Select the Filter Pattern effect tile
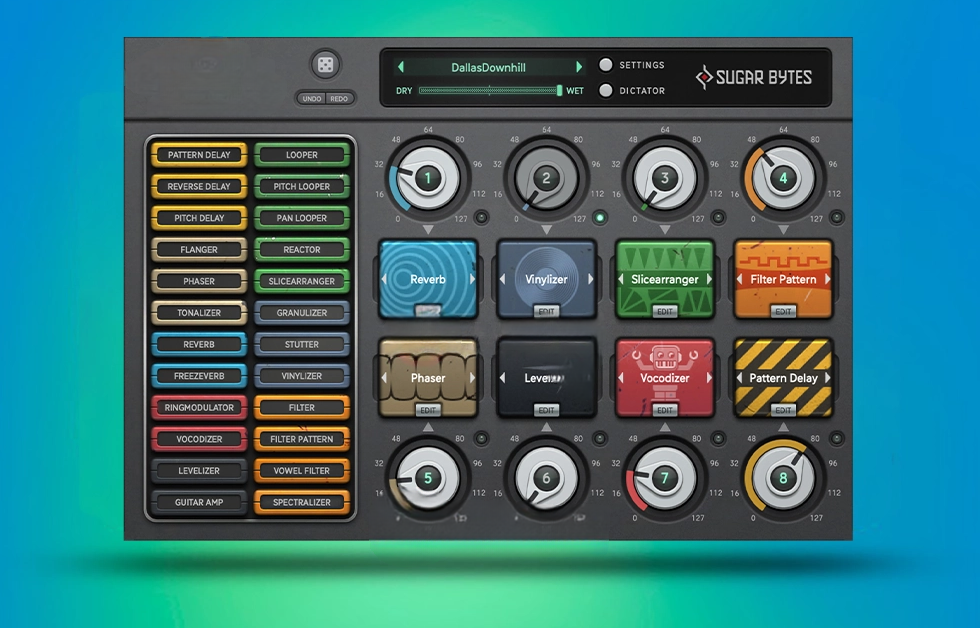The height and width of the screenshot is (628, 980). point(783,279)
